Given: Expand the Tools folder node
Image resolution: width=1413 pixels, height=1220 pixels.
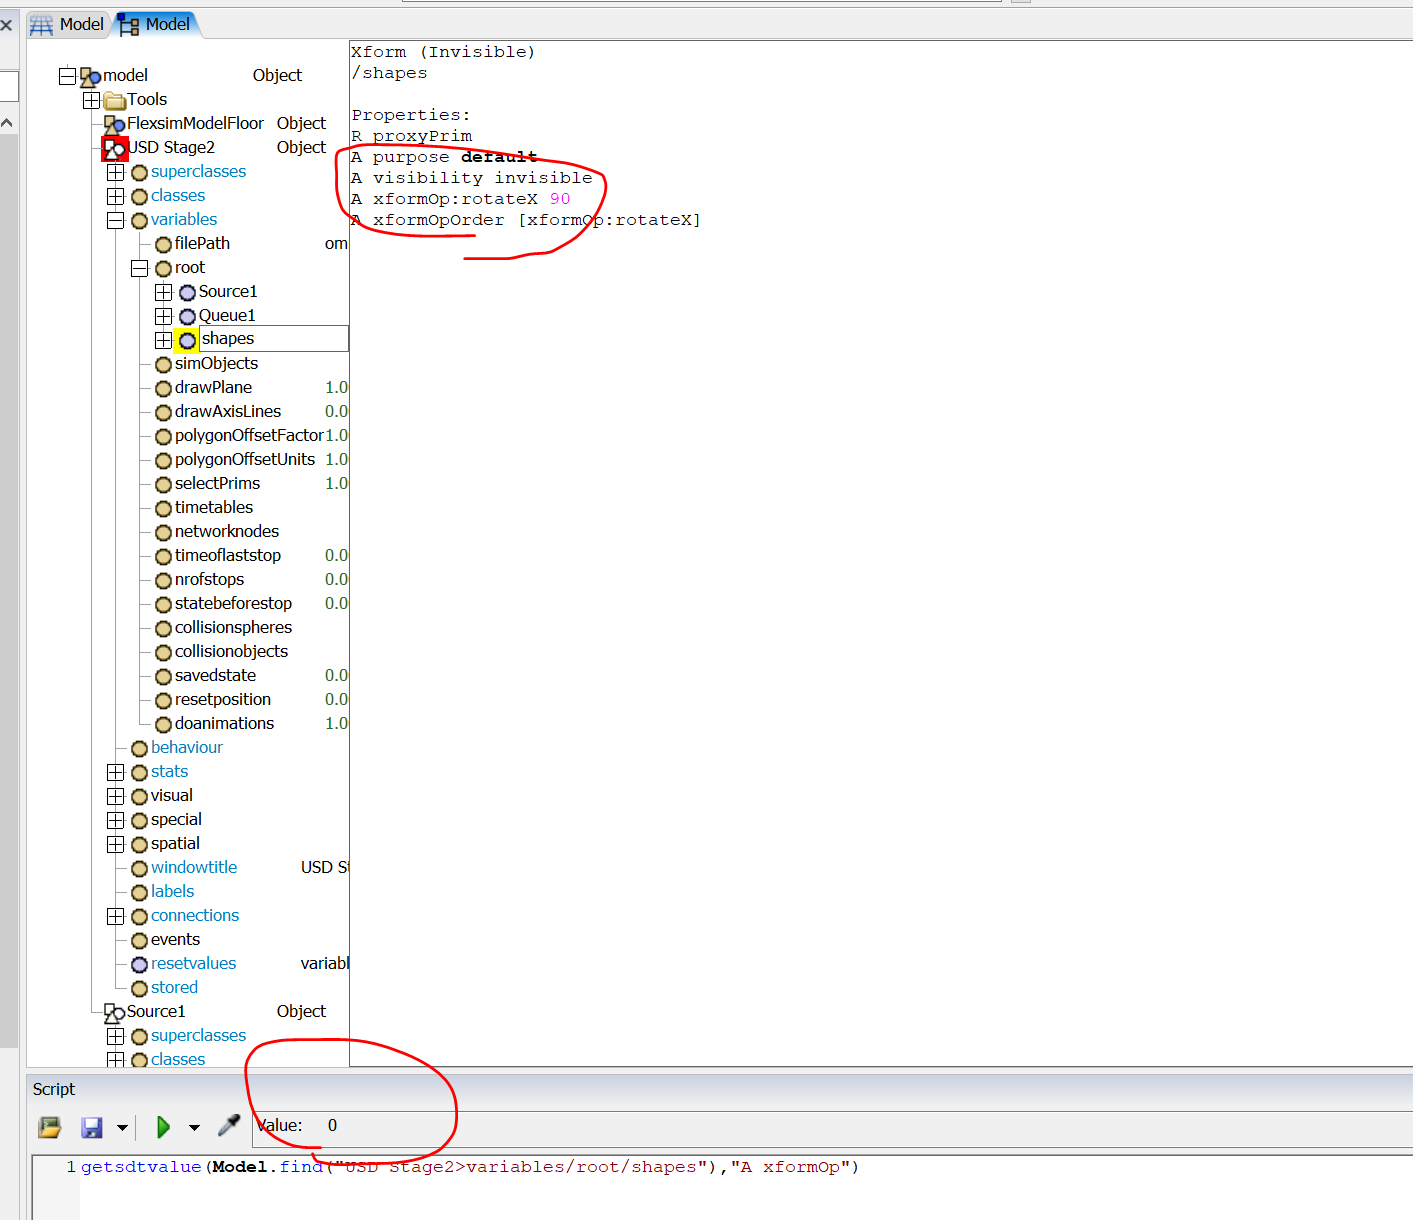Looking at the screenshot, I should click(x=91, y=100).
